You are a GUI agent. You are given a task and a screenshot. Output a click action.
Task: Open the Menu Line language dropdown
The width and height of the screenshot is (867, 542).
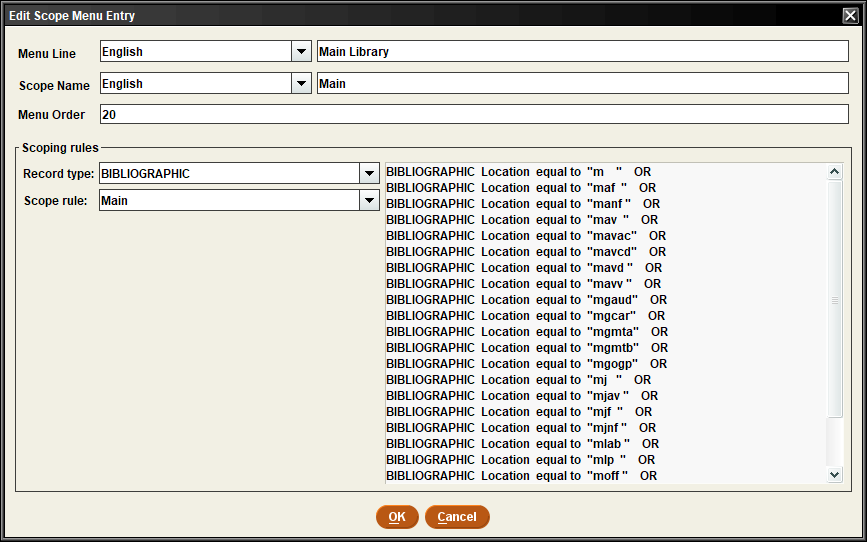click(x=301, y=52)
